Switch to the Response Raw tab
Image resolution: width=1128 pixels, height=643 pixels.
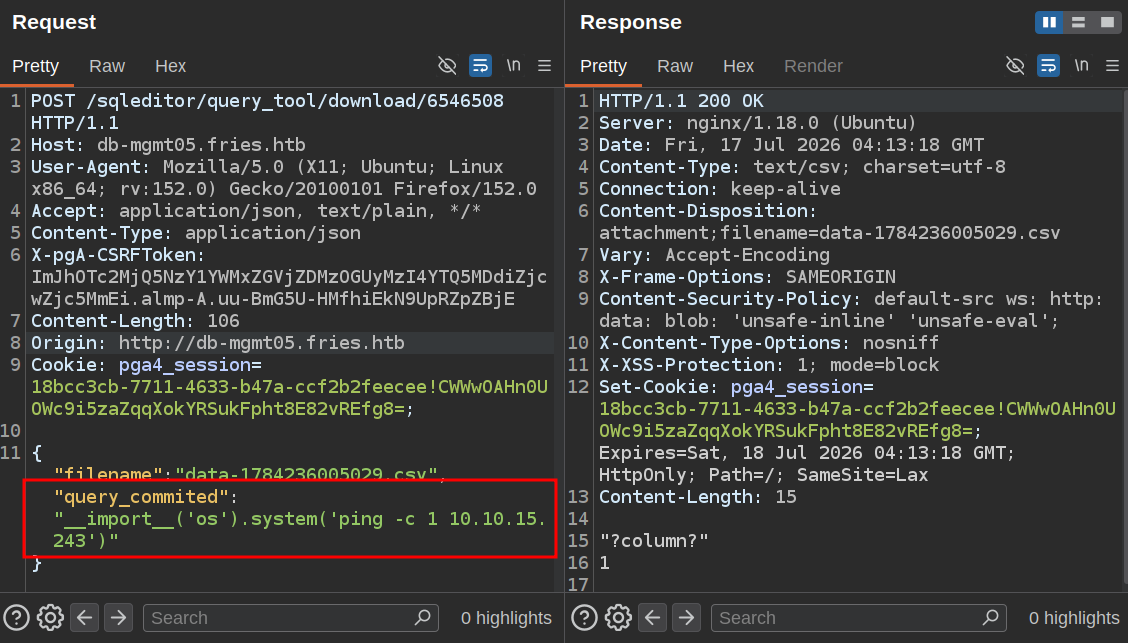675,66
